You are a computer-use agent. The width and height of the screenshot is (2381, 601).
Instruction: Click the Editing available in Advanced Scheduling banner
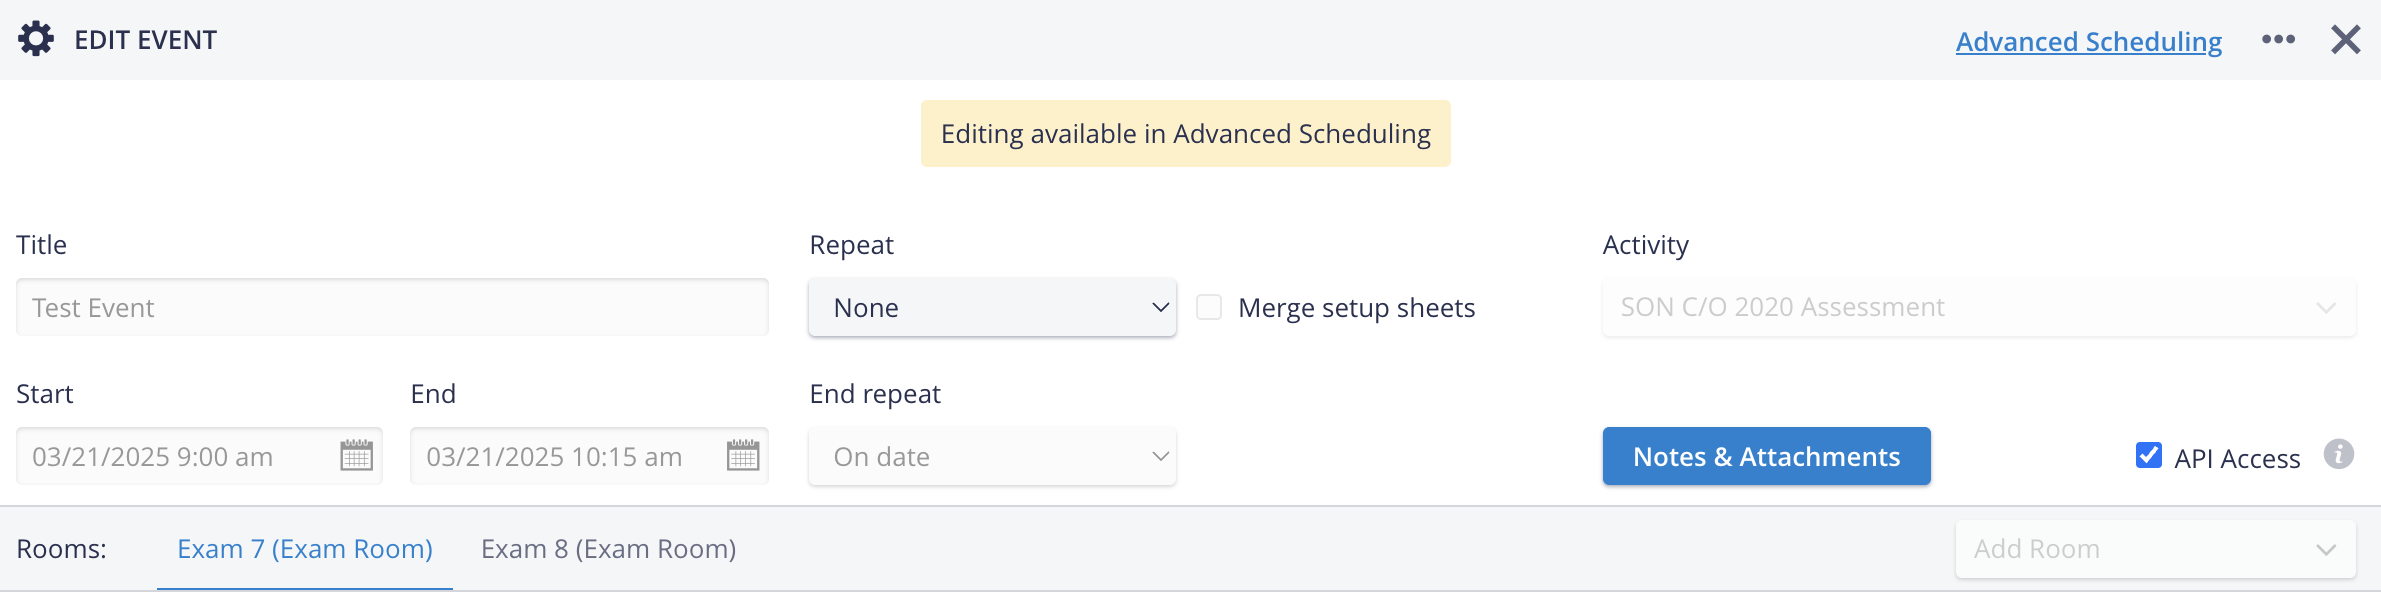click(x=1186, y=133)
